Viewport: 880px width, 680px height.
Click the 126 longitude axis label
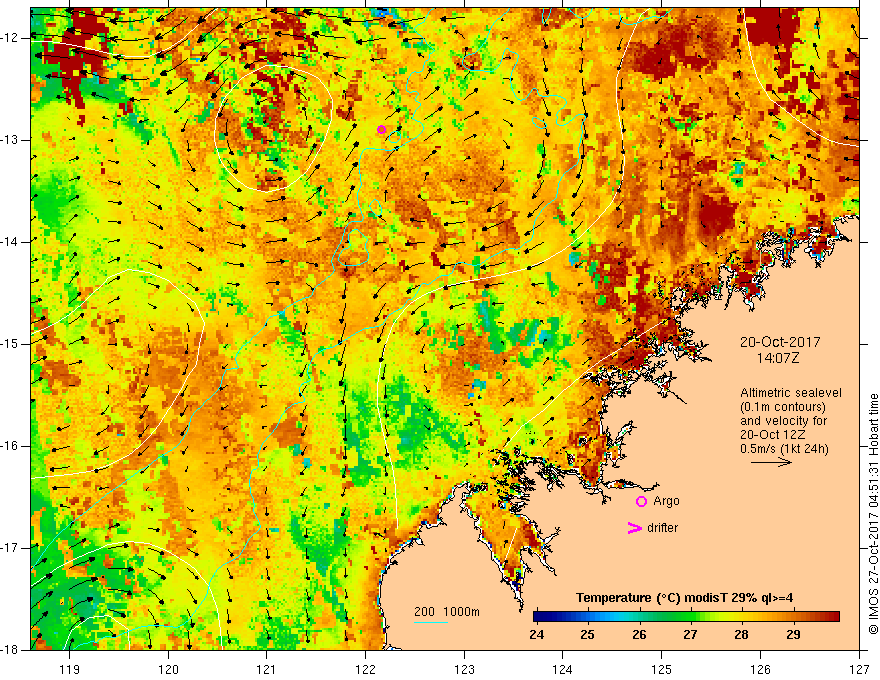point(760,669)
